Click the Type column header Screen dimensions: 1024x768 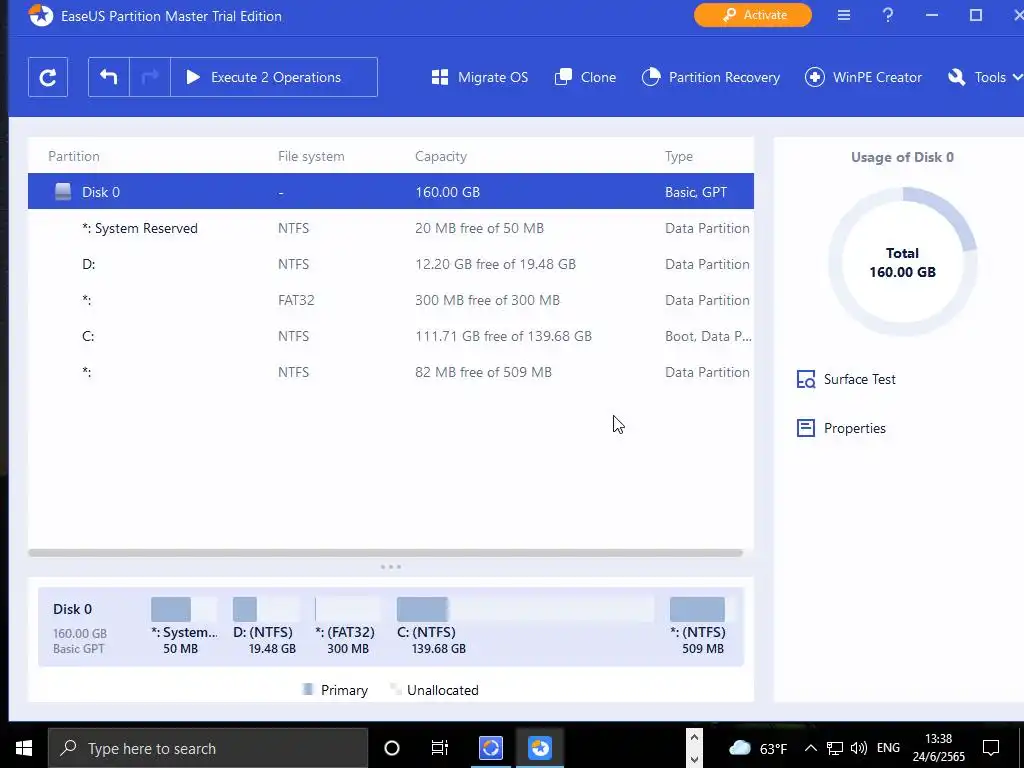pyautogui.click(x=679, y=156)
